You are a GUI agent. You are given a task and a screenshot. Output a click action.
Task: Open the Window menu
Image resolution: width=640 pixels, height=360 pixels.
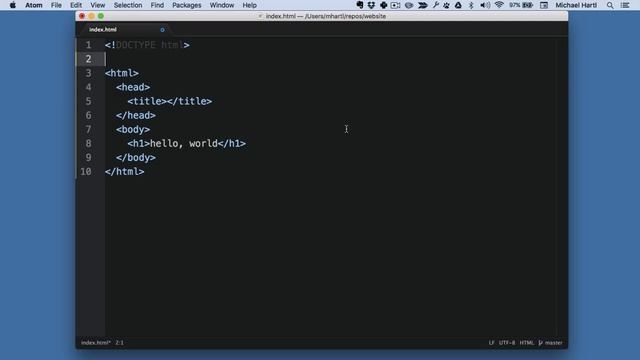coord(222,5)
